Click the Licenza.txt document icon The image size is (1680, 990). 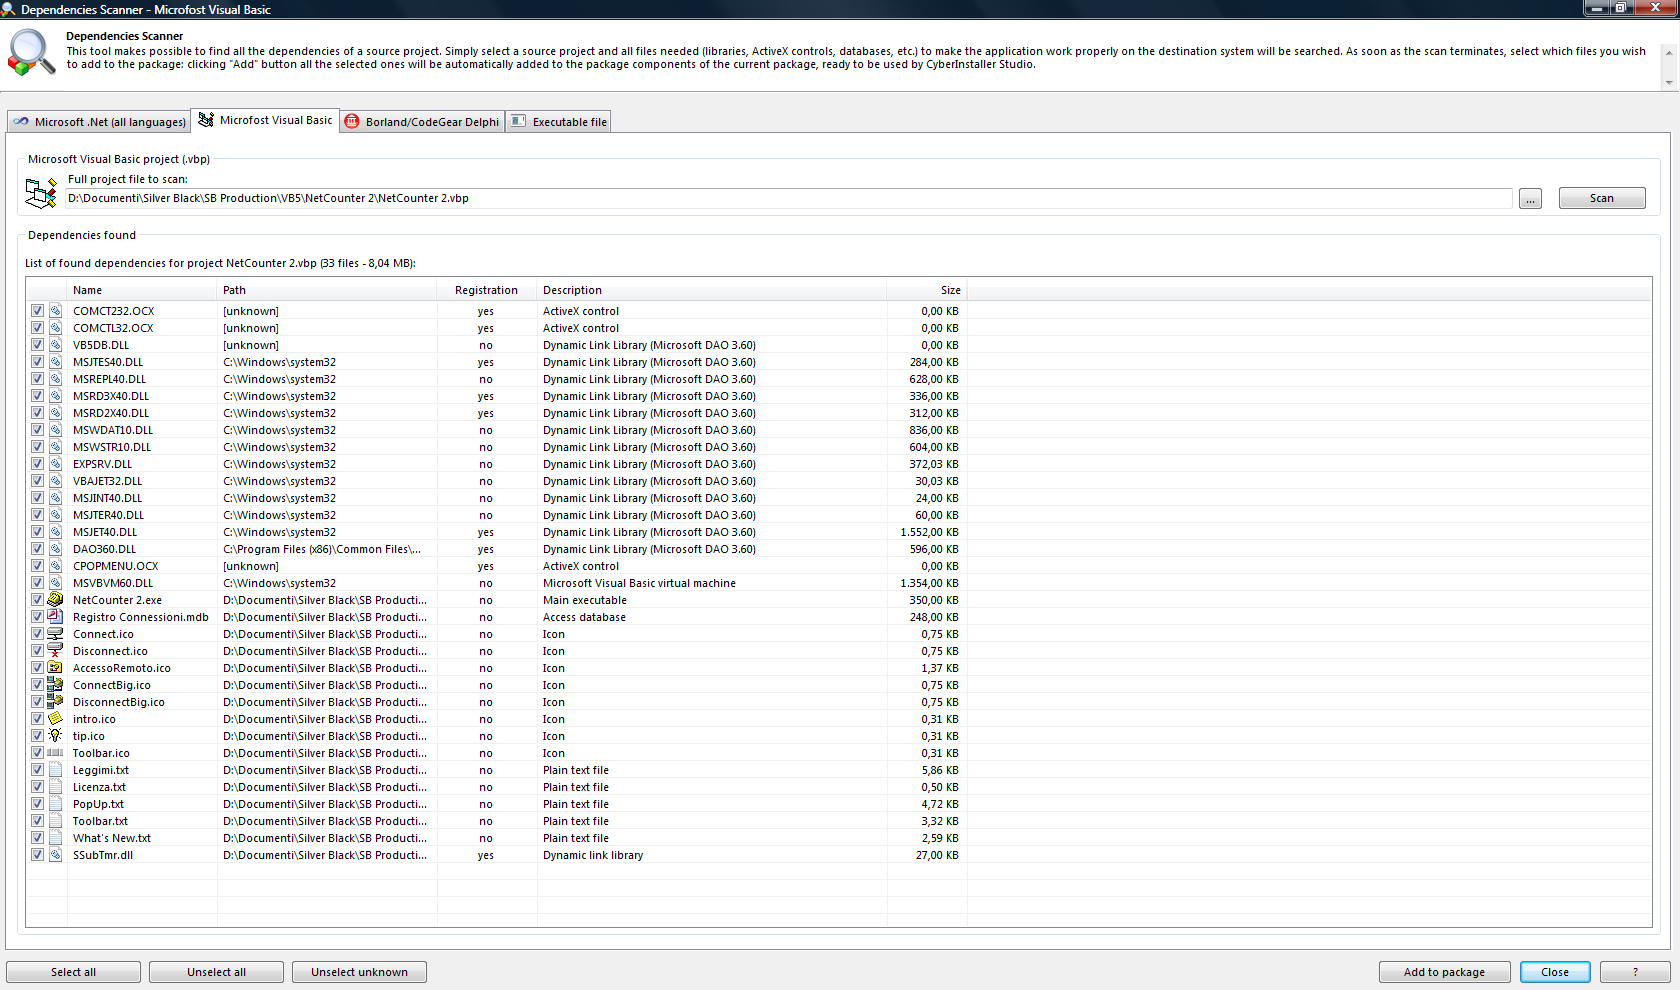[x=55, y=787]
